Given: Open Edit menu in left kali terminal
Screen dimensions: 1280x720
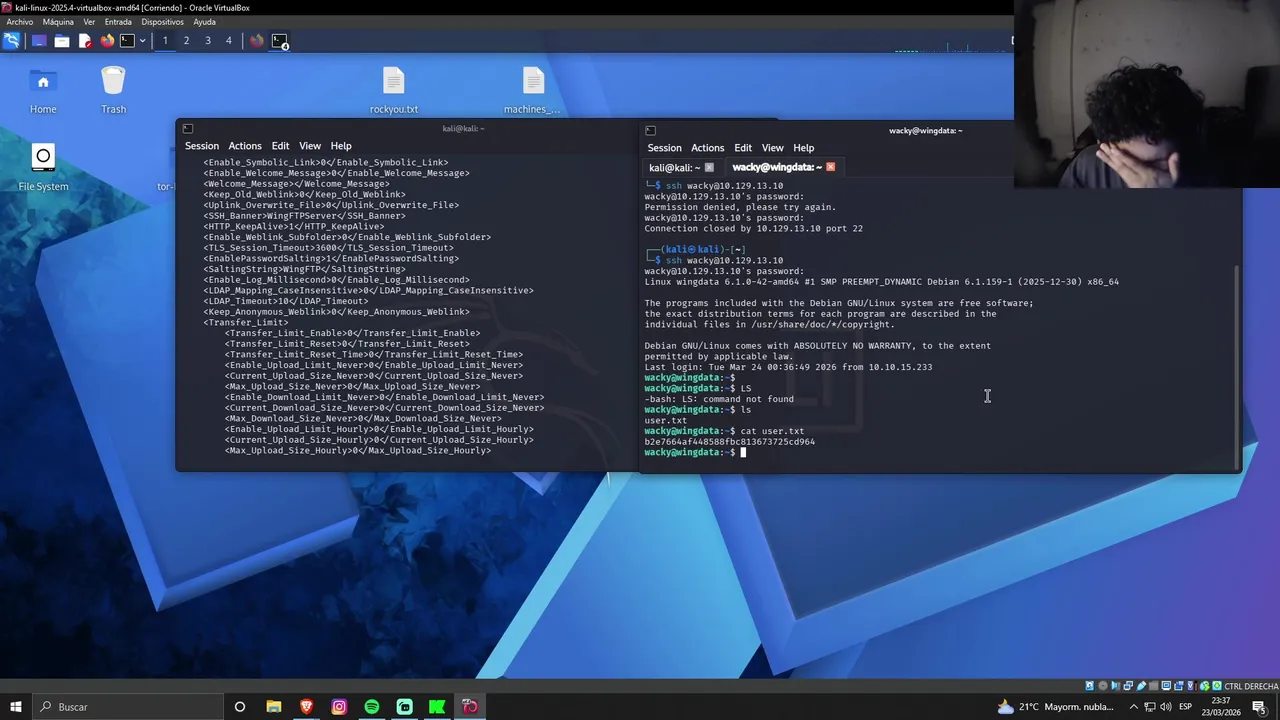Looking at the screenshot, I should pos(280,146).
